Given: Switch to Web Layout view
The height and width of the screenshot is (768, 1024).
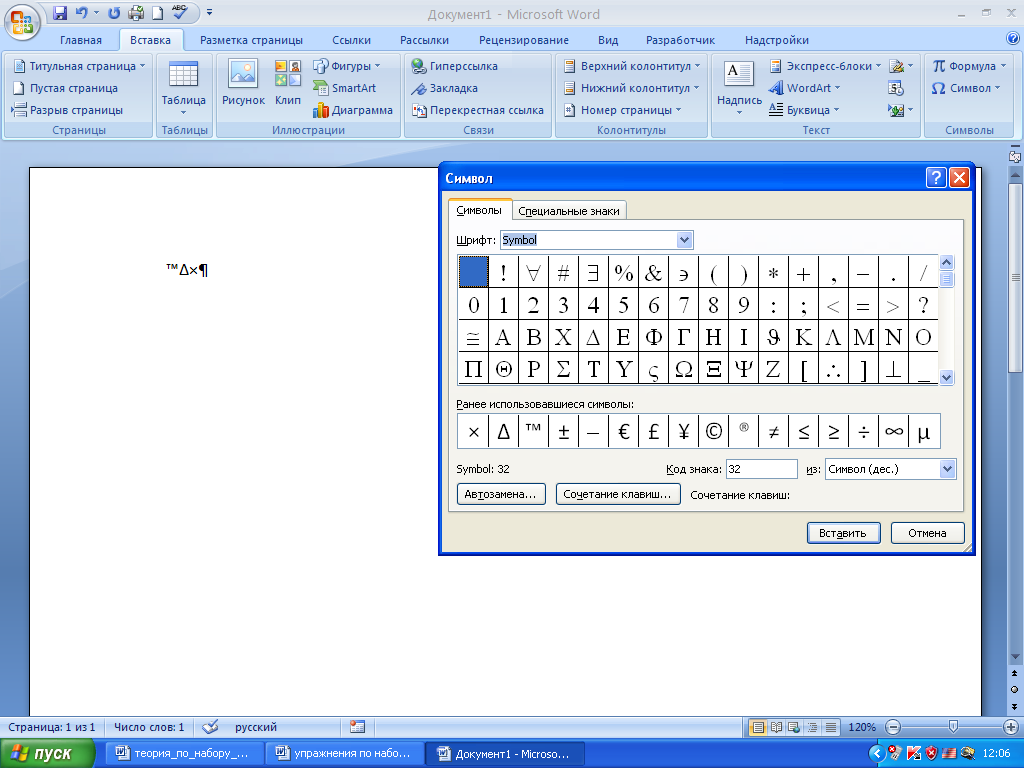Looking at the screenshot, I should 794,727.
